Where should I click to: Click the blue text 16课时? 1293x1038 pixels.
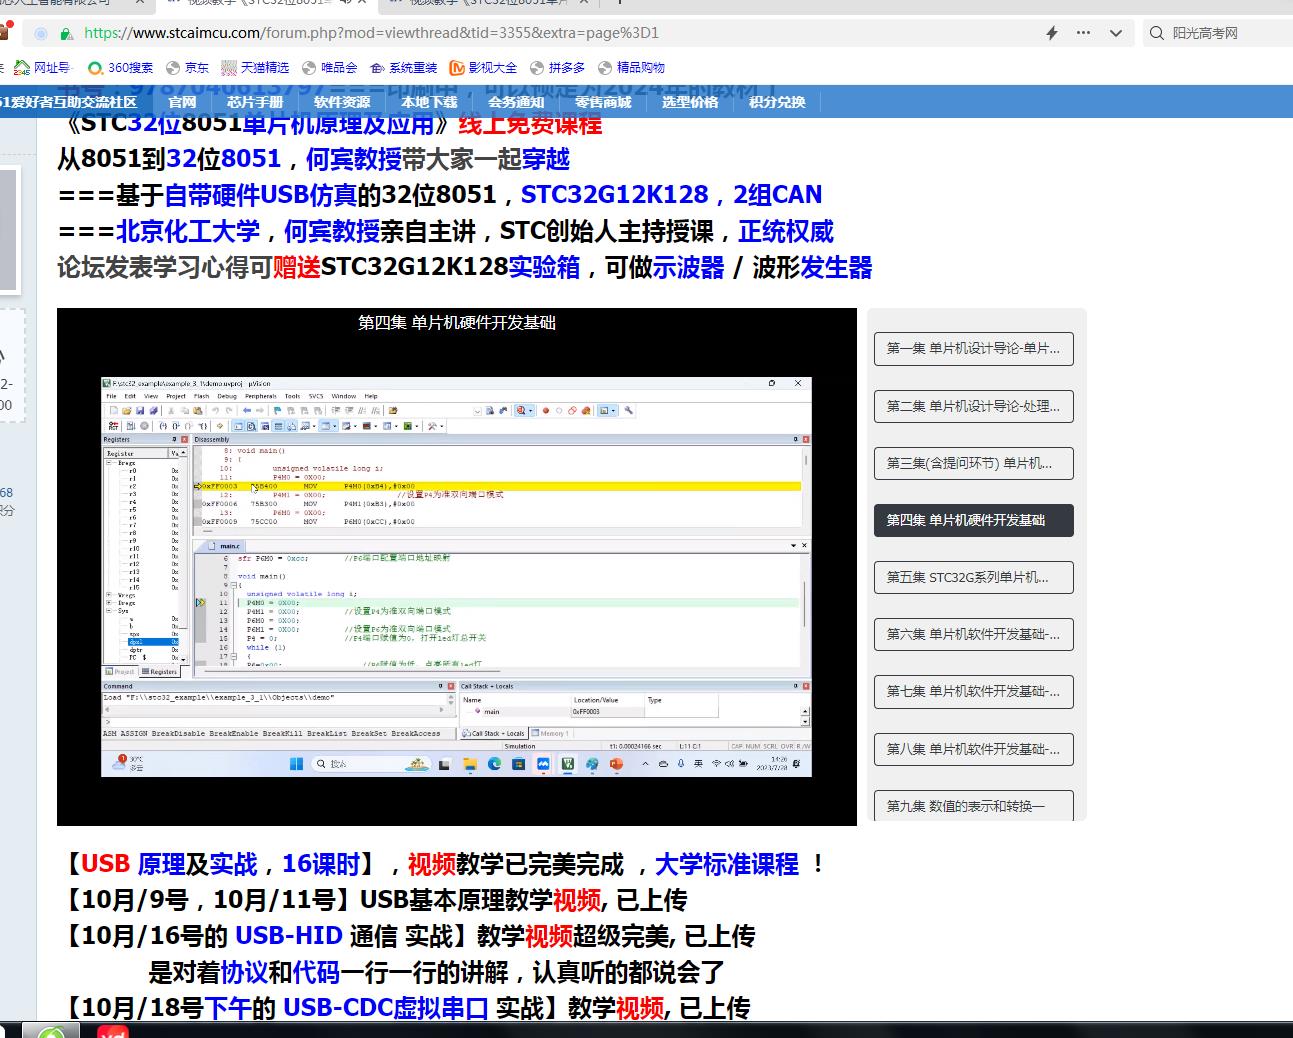[319, 864]
